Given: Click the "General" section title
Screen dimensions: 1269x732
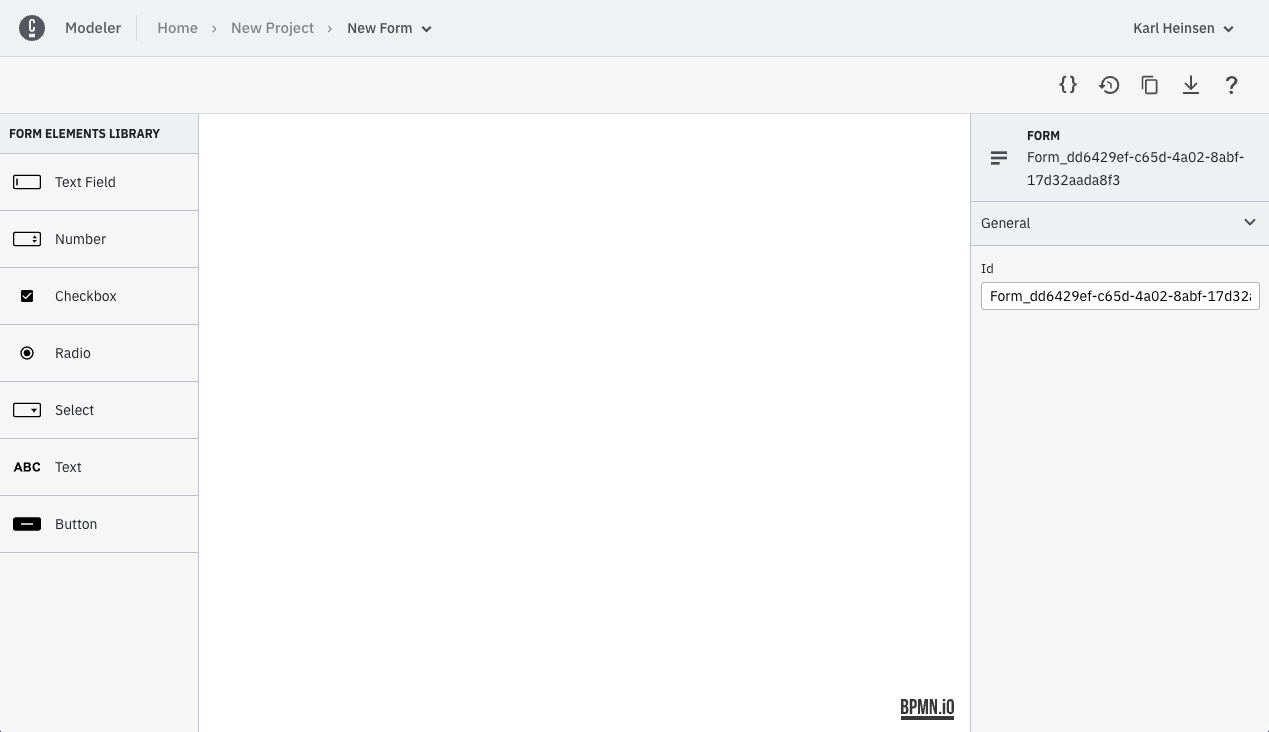Looking at the screenshot, I should [x=1005, y=223].
